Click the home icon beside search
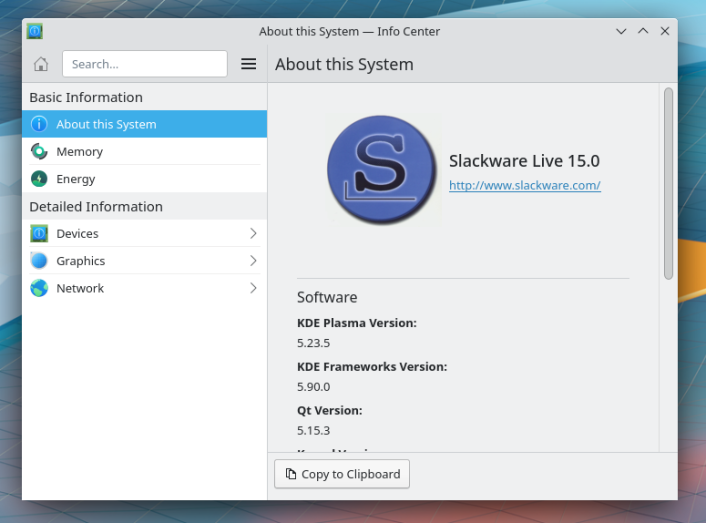706x523 pixels. [x=41, y=64]
